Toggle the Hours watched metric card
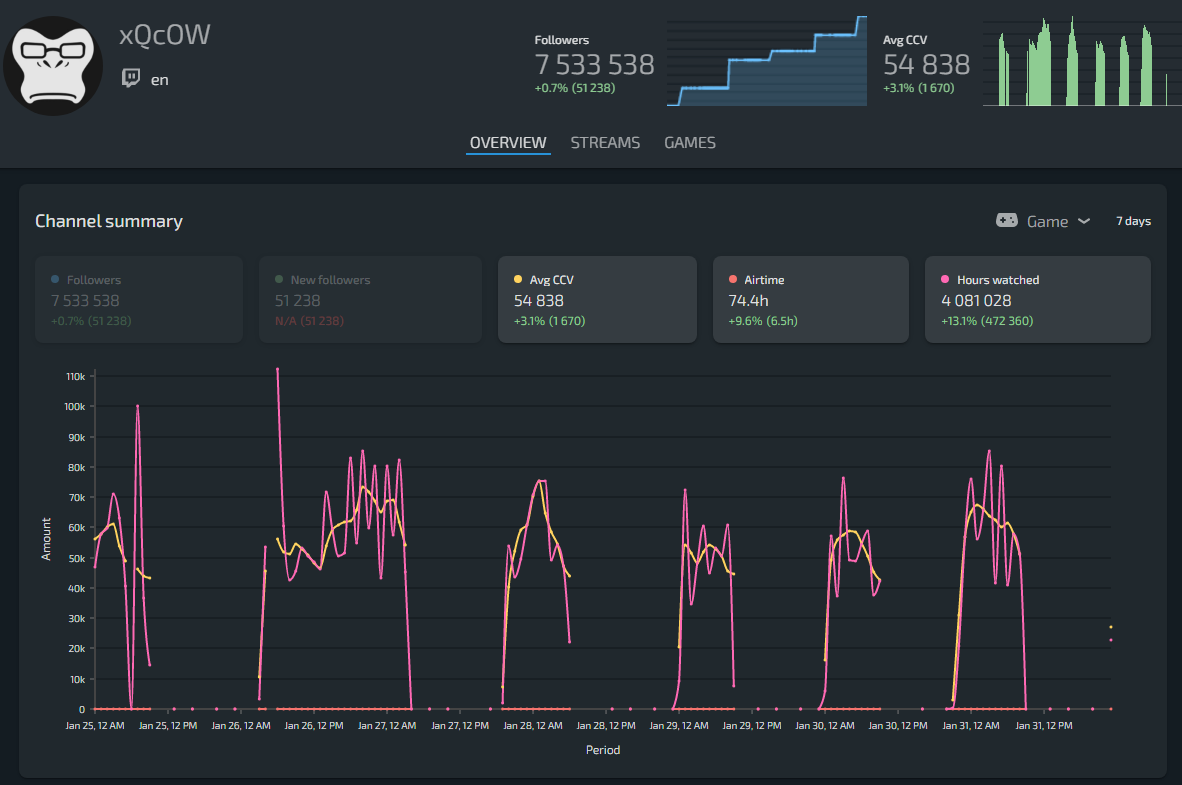 coord(1037,299)
